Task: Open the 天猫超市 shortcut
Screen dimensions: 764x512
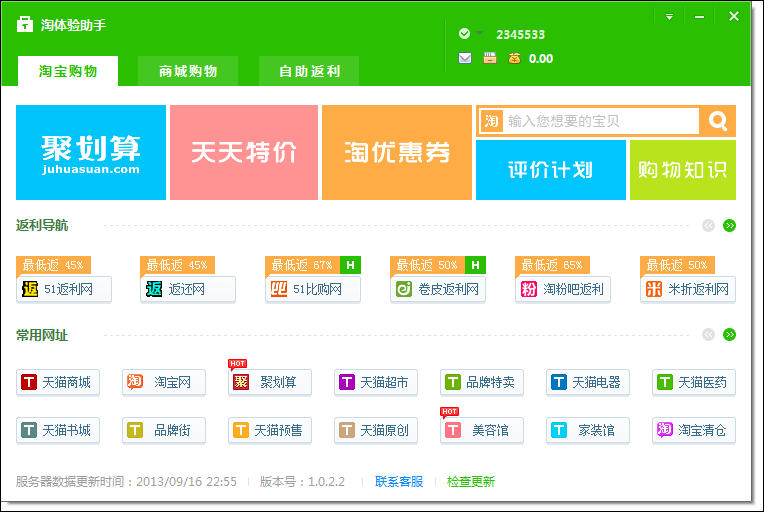Action: 376,382
